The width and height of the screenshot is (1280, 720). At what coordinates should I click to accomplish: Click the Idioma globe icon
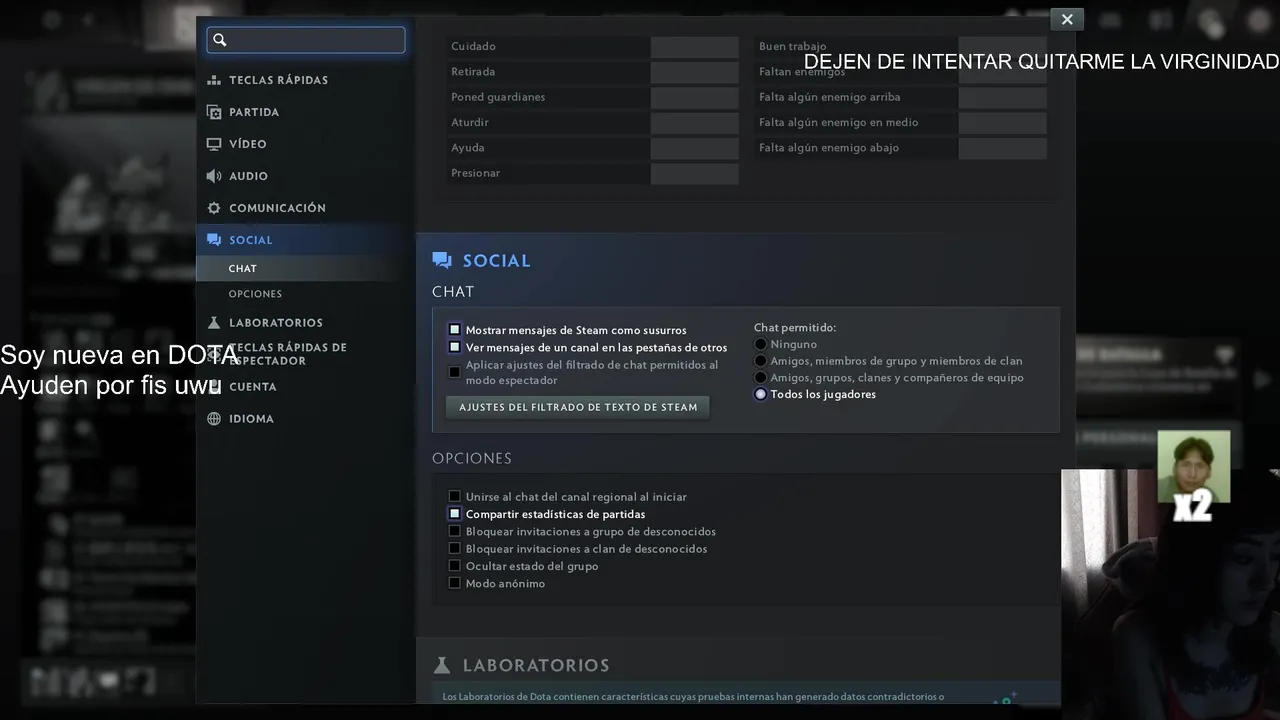pyautogui.click(x=214, y=419)
